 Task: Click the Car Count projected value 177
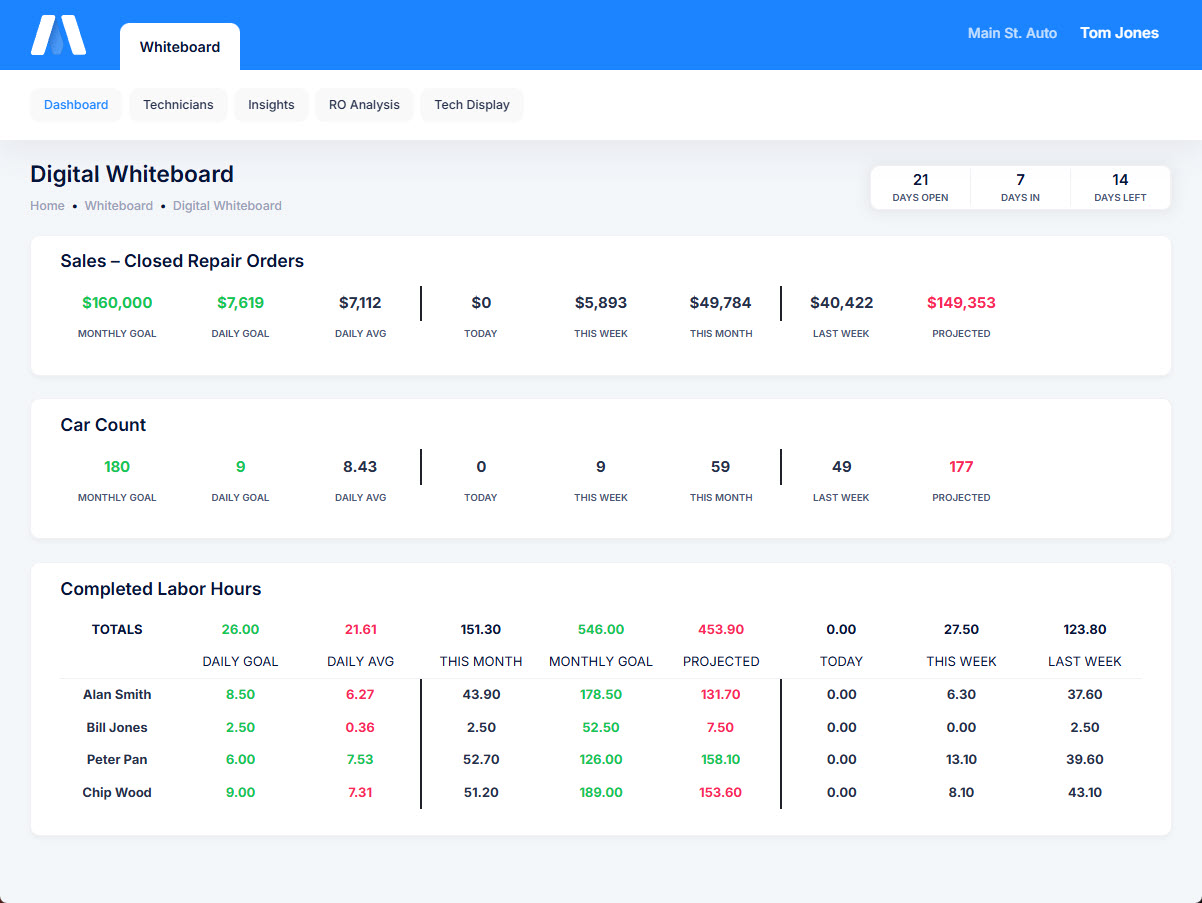click(961, 467)
